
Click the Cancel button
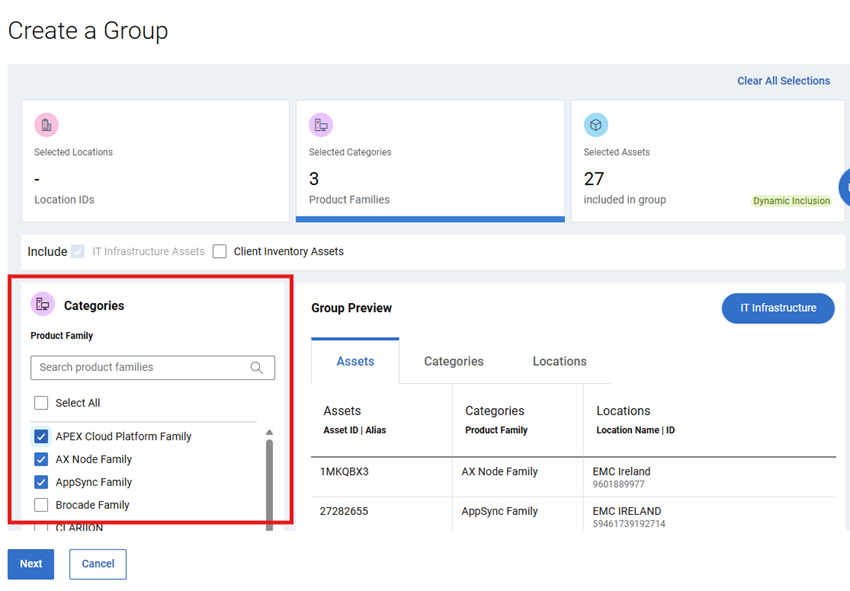[x=98, y=564]
